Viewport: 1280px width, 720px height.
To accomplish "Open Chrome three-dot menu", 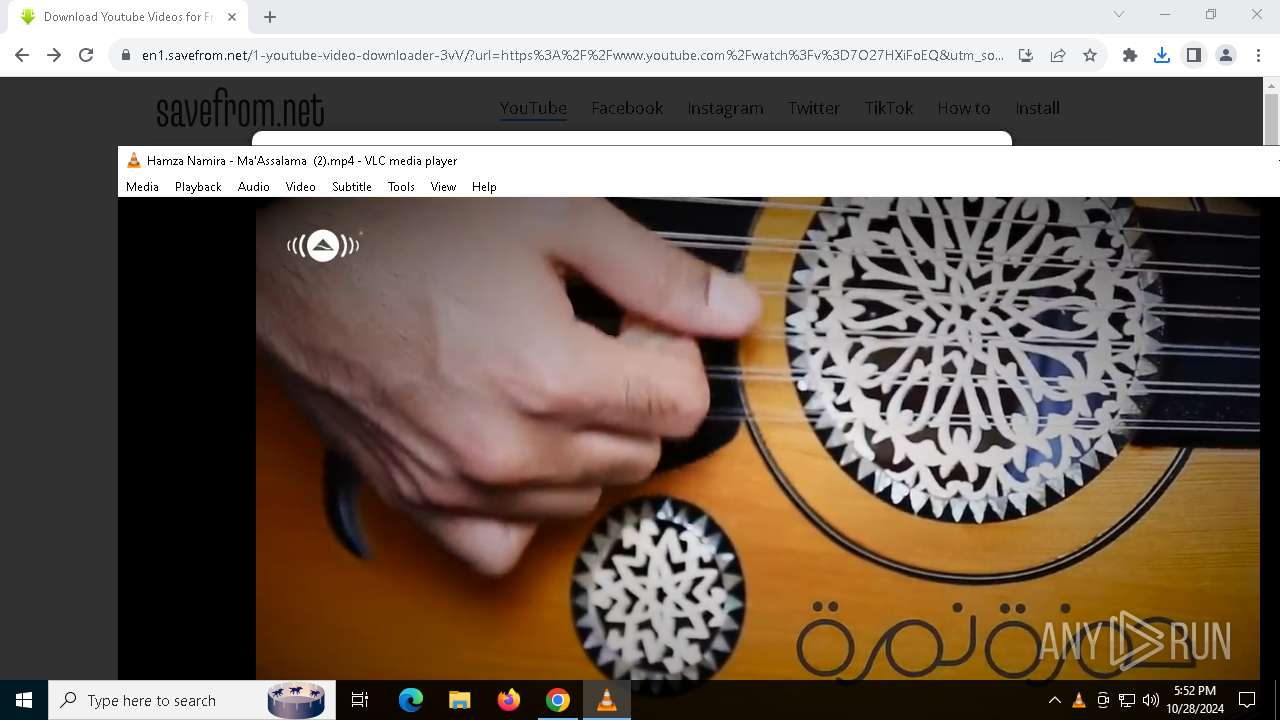I will pyautogui.click(x=1258, y=56).
